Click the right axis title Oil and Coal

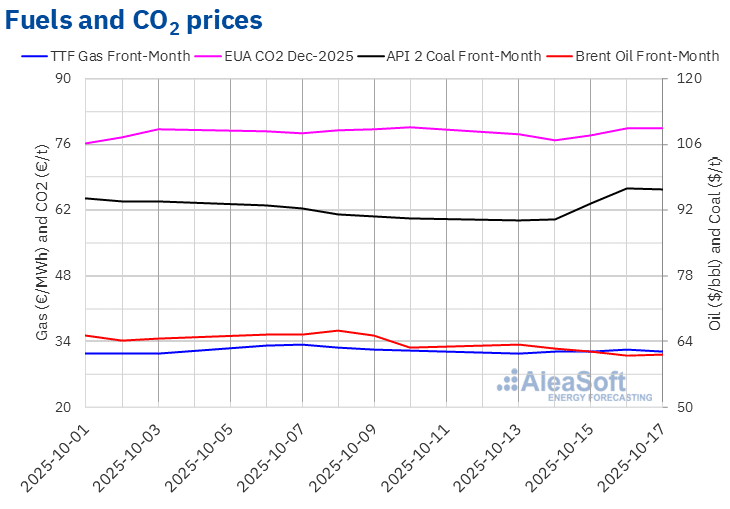coord(714,242)
